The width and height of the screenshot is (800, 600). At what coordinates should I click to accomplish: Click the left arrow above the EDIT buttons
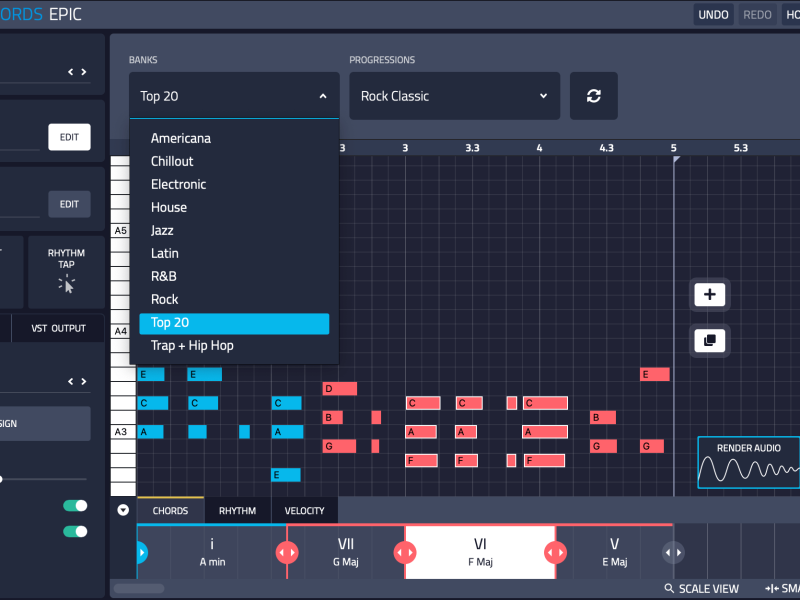(70, 72)
